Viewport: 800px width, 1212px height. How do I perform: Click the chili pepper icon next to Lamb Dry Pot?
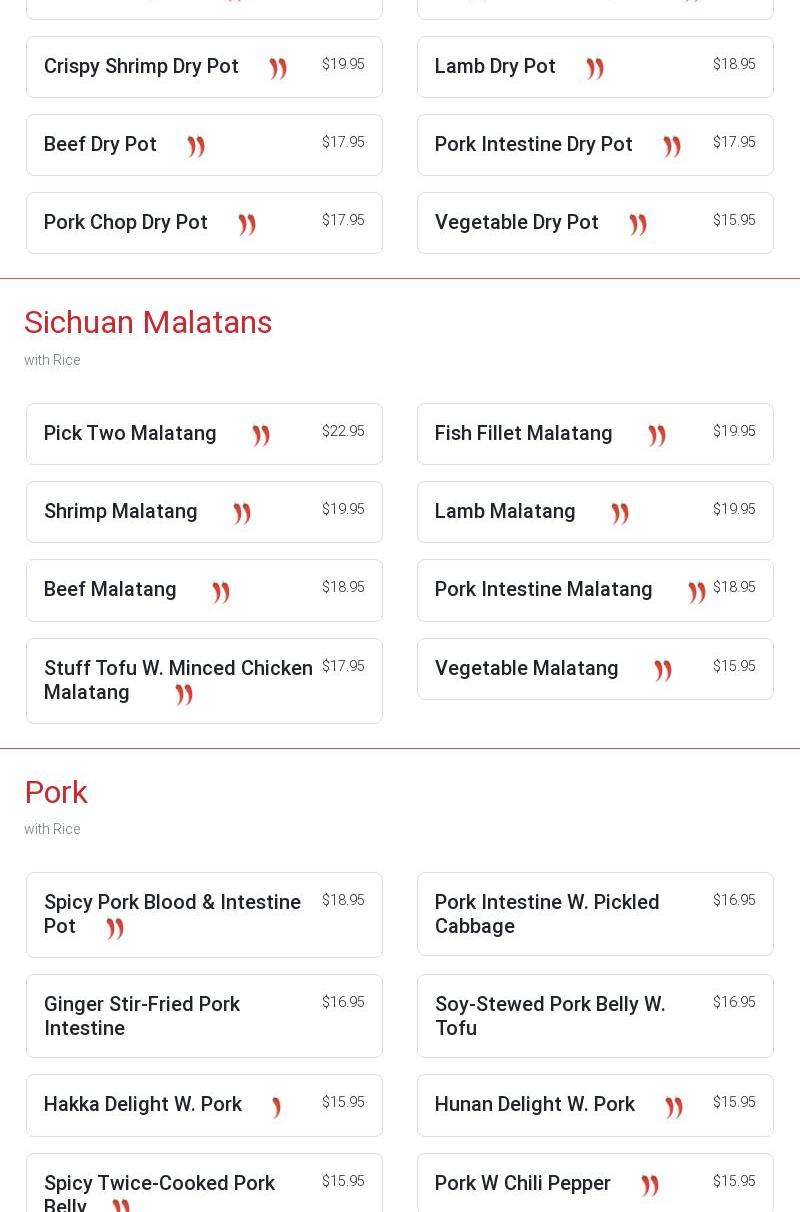595,68
